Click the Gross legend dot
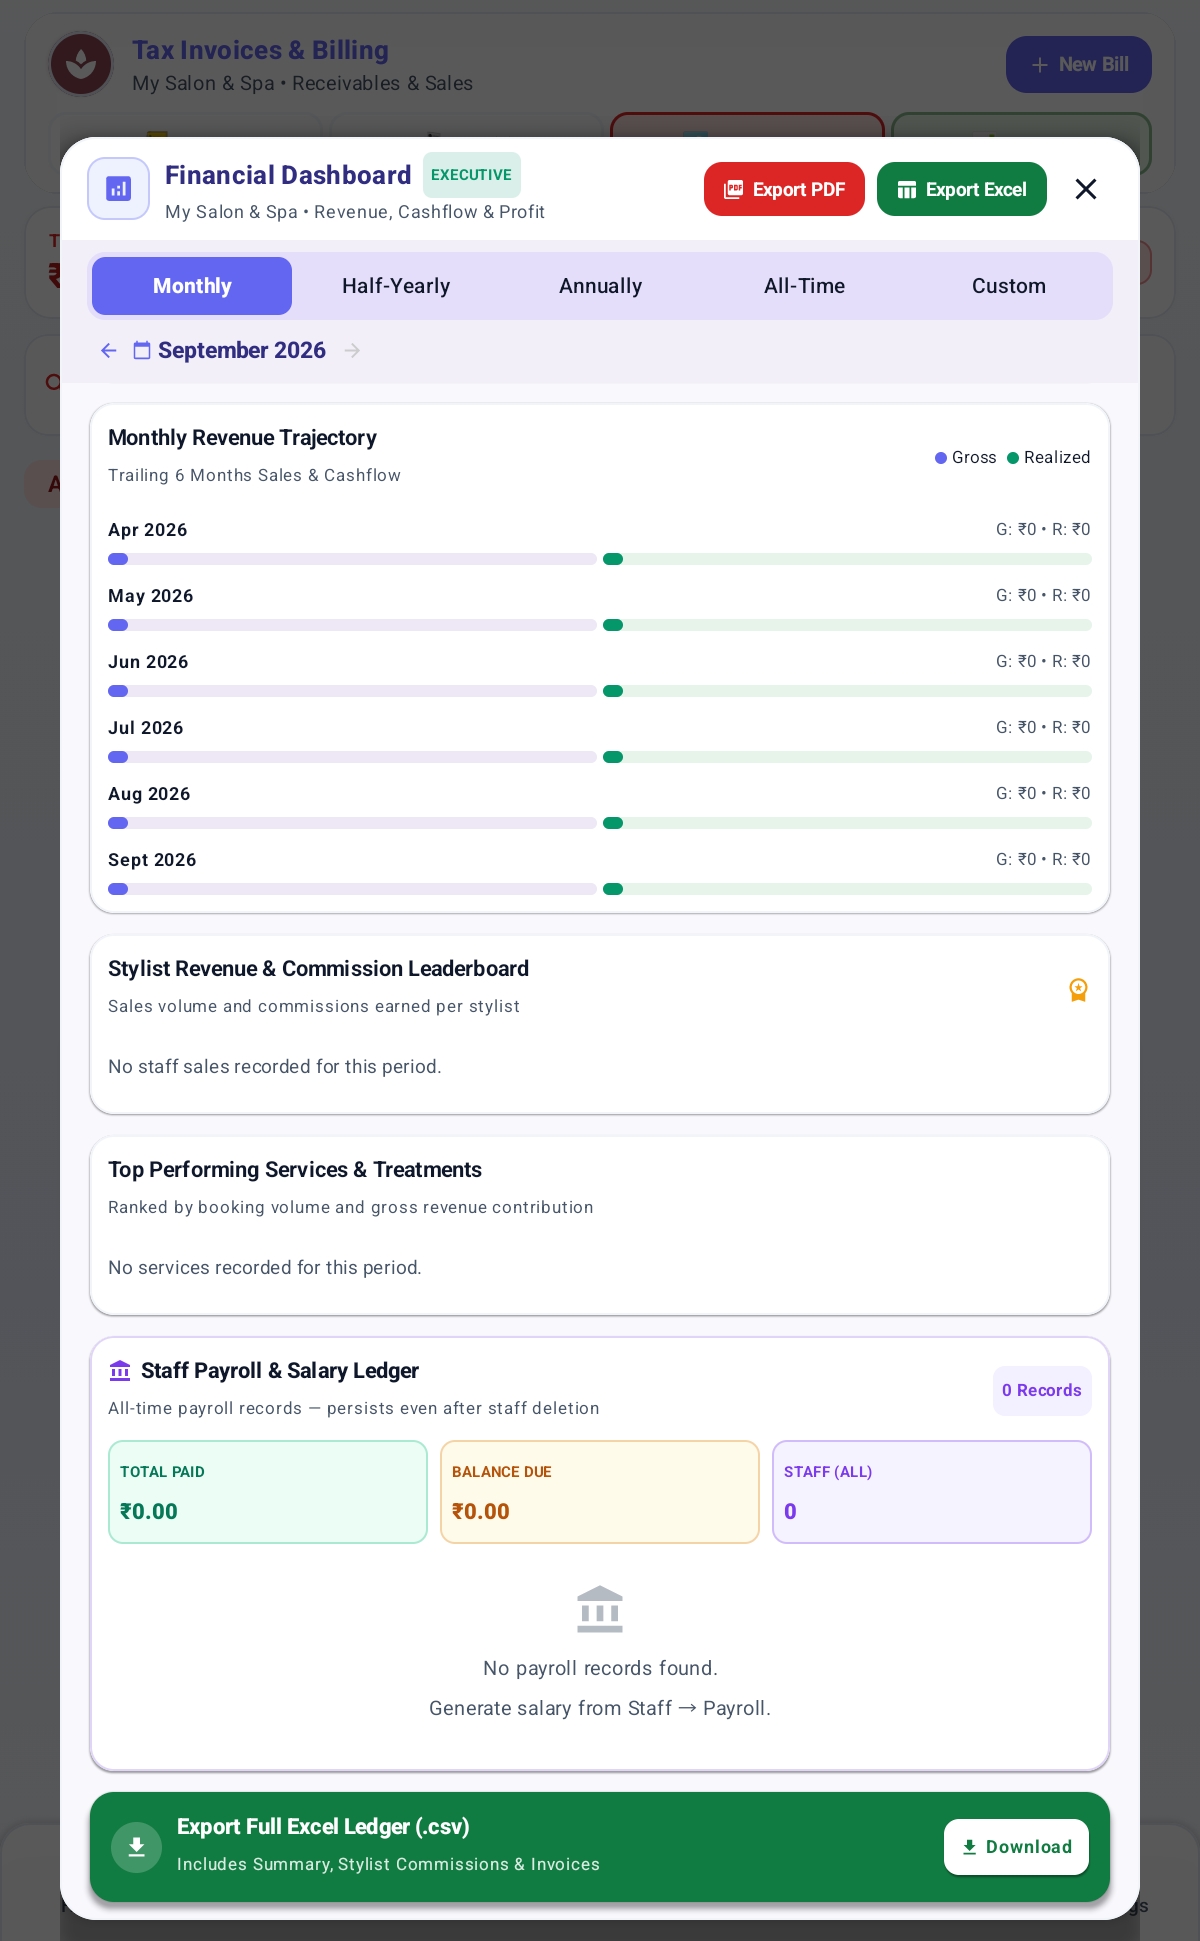This screenshot has height=1941, width=1200. click(941, 458)
